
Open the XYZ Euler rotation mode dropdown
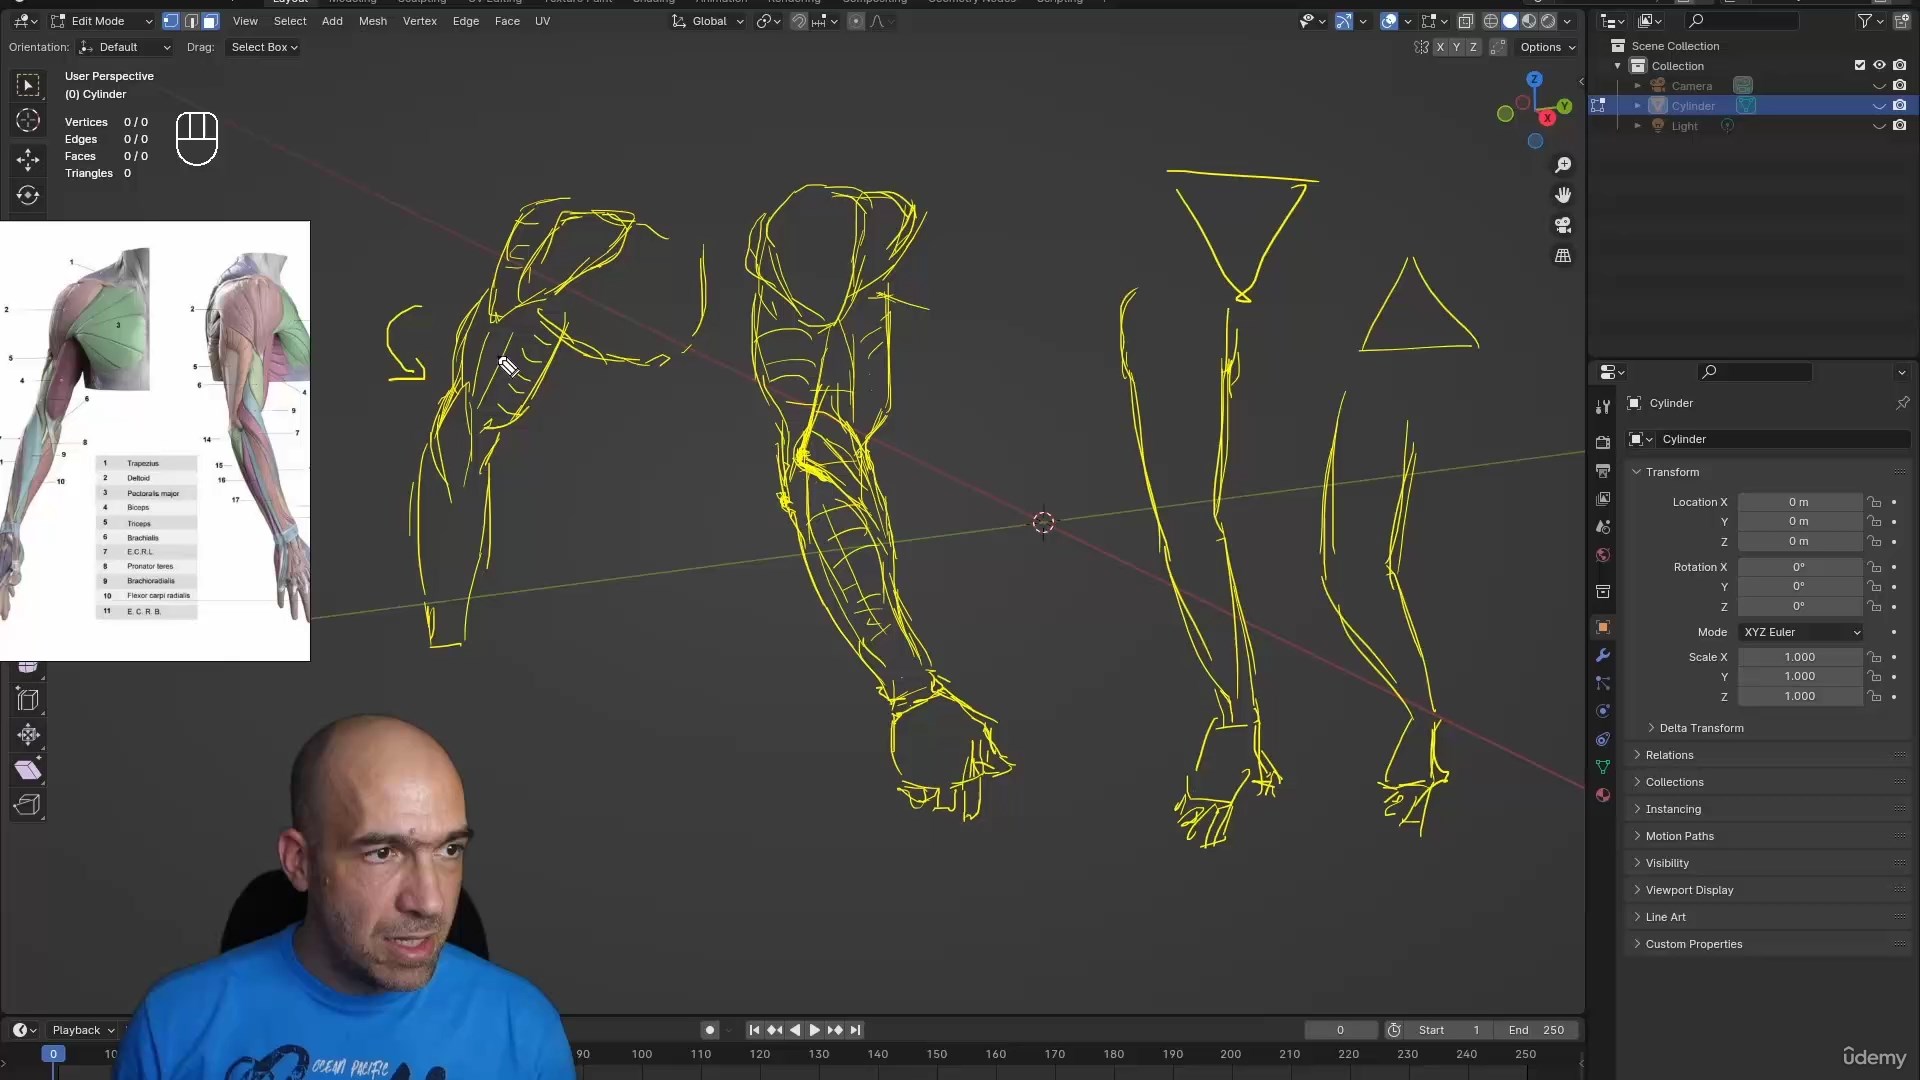pyautogui.click(x=1802, y=632)
